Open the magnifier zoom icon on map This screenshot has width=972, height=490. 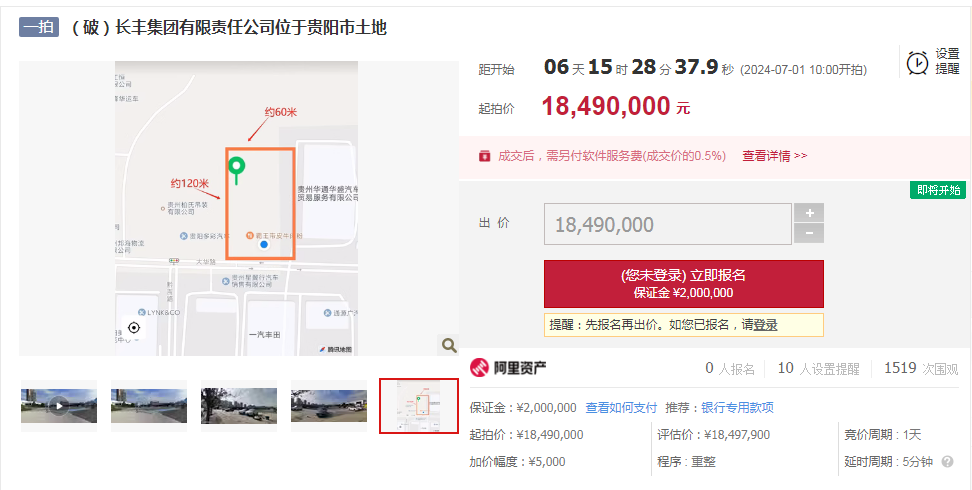pos(448,345)
